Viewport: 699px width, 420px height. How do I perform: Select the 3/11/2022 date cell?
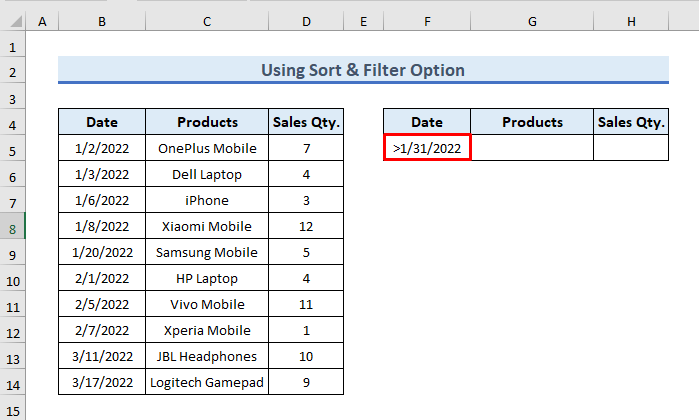point(101,357)
